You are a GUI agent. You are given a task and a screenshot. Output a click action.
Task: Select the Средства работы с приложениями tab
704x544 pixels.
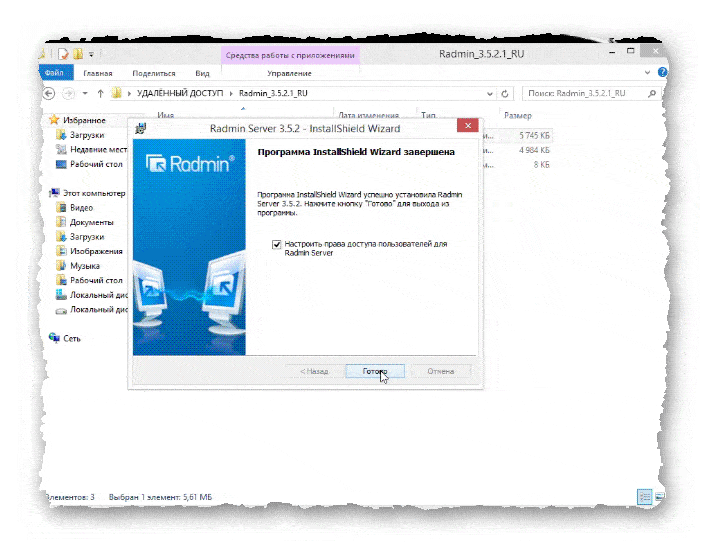(290, 55)
